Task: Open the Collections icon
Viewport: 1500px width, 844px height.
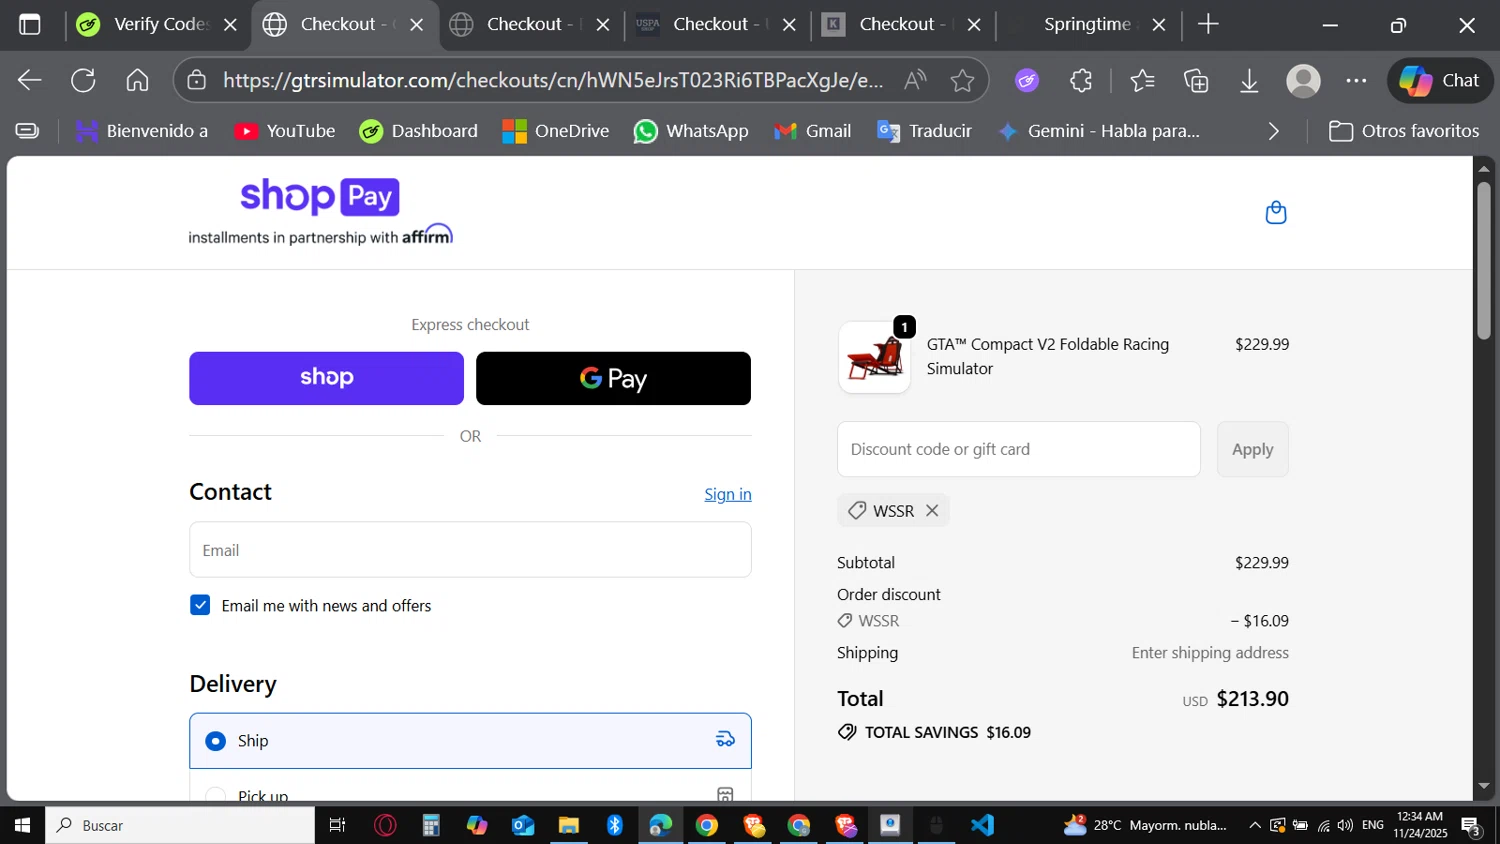Action: pos(1196,80)
